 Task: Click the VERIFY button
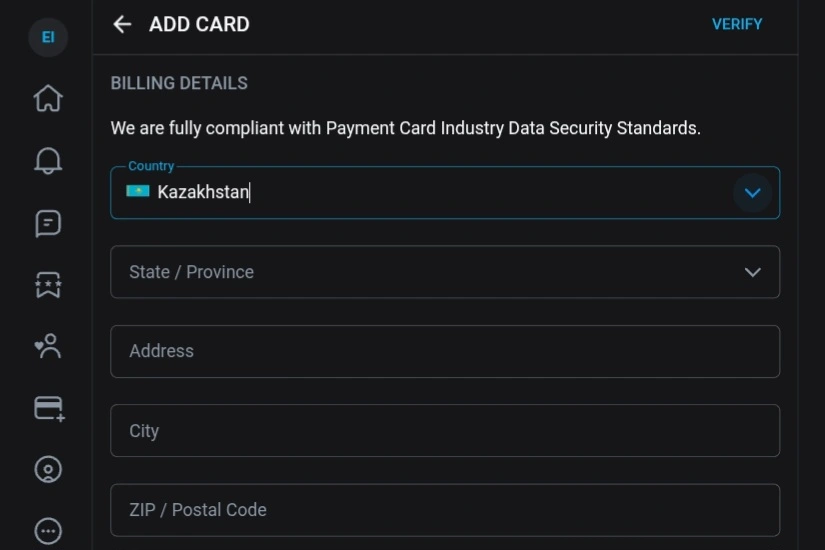[x=736, y=24]
